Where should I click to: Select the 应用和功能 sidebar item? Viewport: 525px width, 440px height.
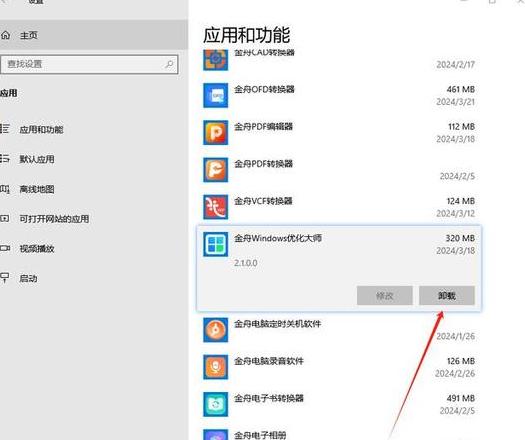42,130
